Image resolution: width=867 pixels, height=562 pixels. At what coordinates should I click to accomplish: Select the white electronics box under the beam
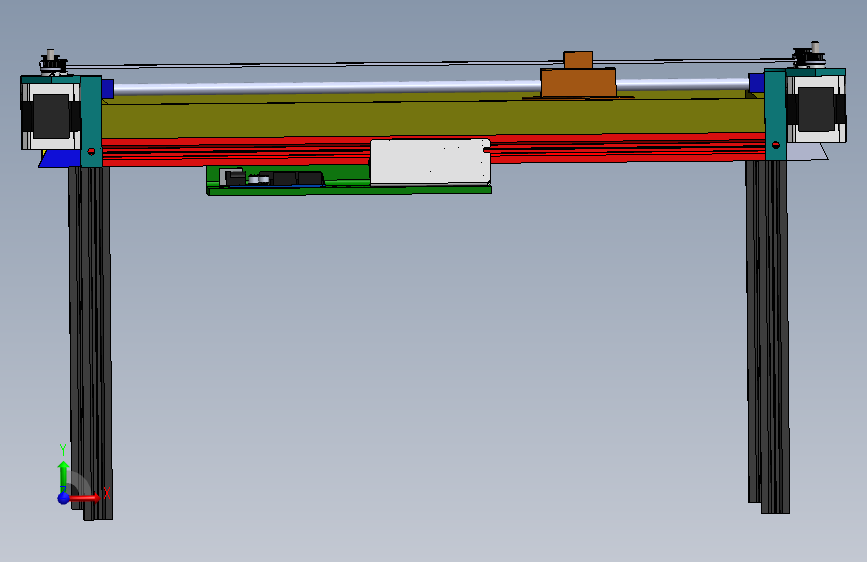pos(430,162)
